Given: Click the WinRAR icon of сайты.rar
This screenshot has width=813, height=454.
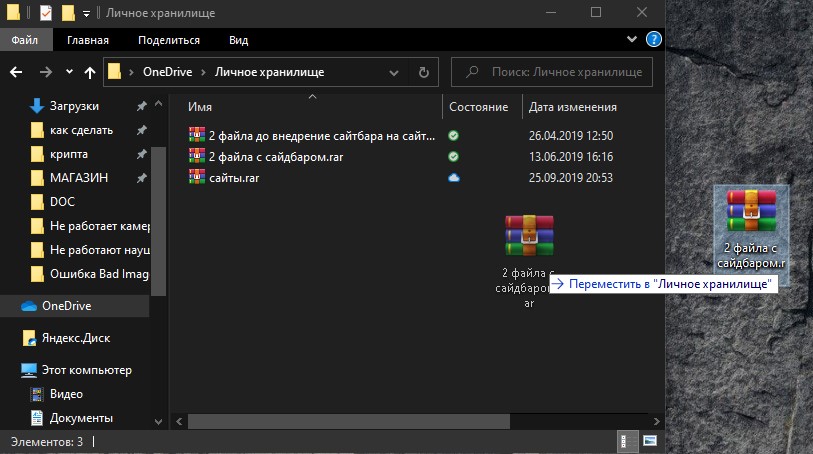Looking at the screenshot, I should click(x=197, y=177).
